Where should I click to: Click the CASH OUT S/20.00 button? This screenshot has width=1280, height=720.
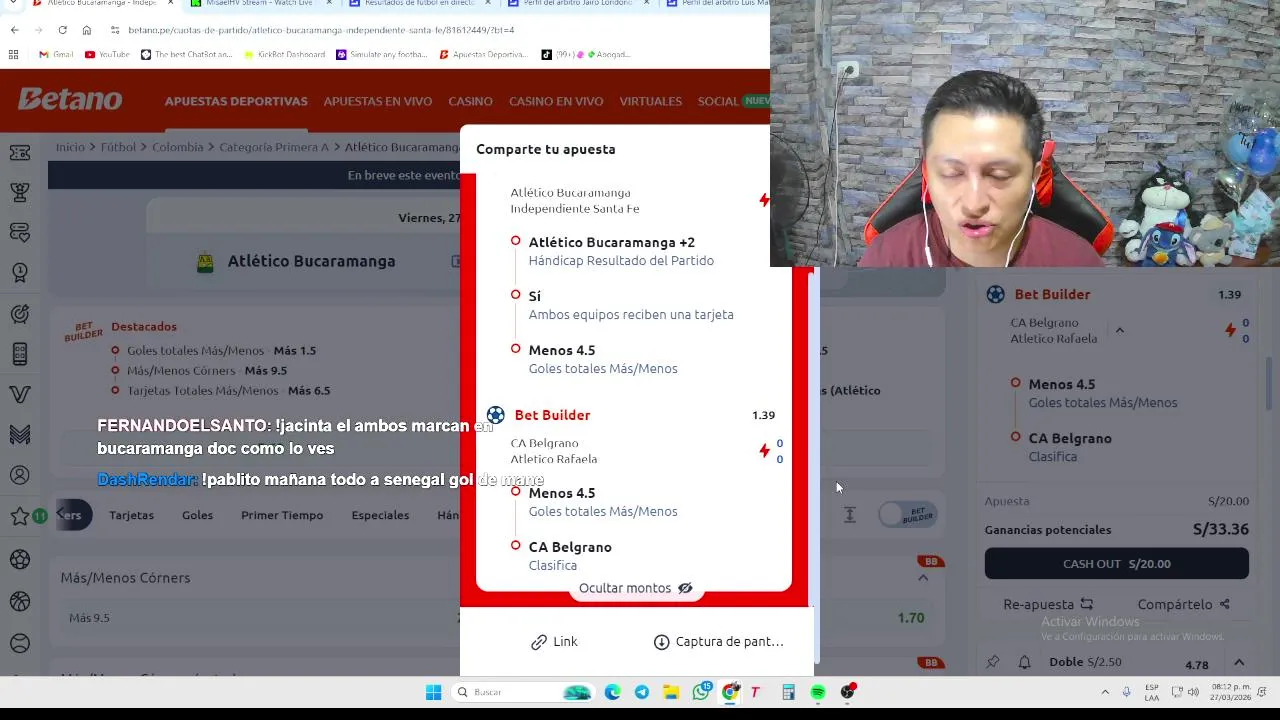click(1116, 564)
